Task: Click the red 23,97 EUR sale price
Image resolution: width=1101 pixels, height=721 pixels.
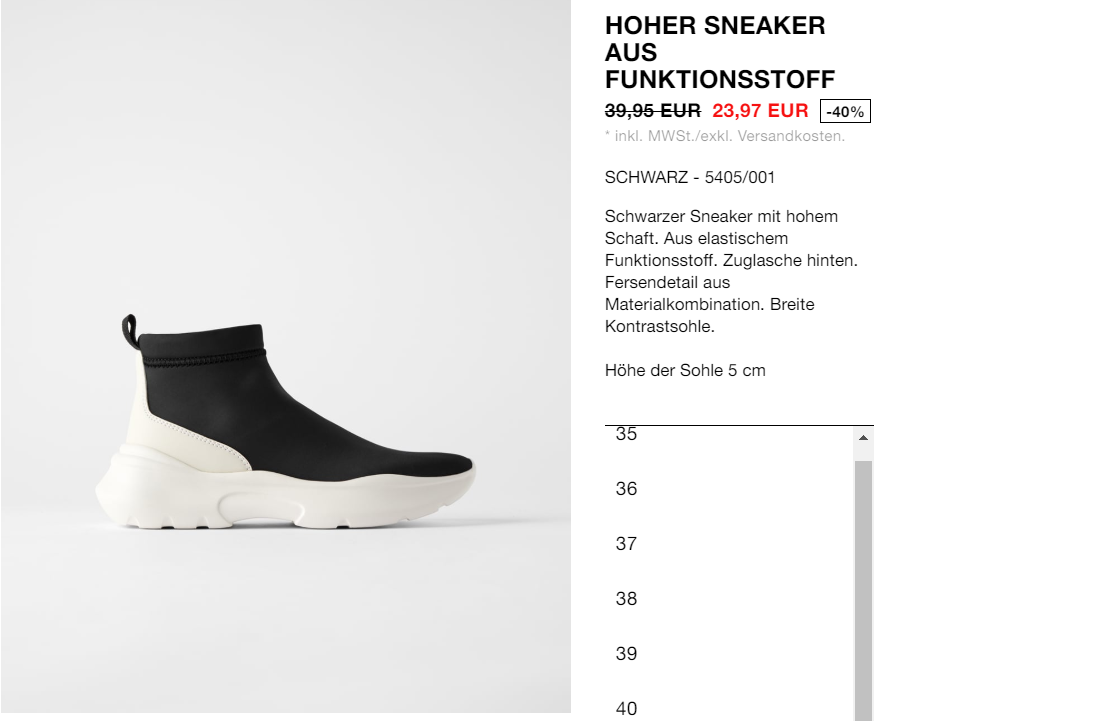Action: pos(760,111)
